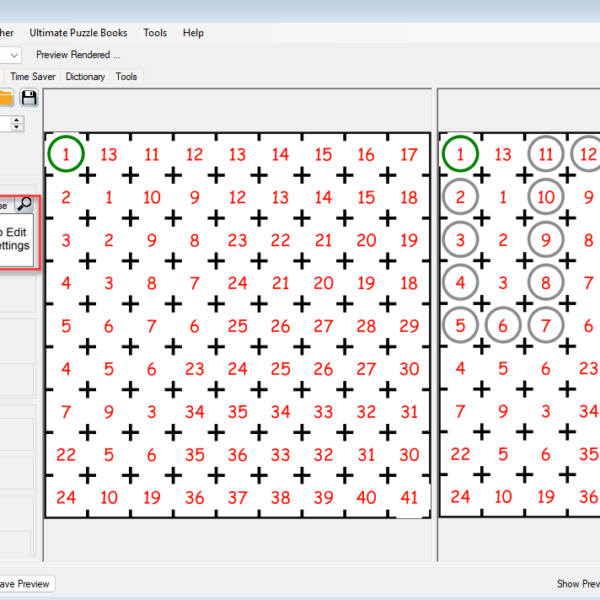Click the floppy disk save icon

pyautogui.click(x=29, y=97)
